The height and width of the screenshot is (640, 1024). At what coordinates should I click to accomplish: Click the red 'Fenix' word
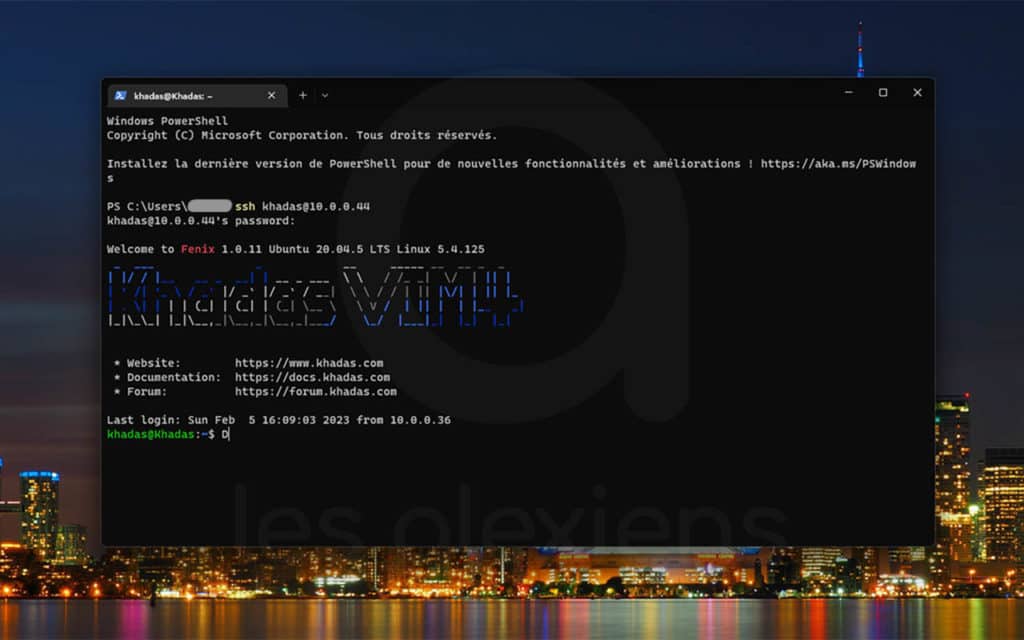197,249
